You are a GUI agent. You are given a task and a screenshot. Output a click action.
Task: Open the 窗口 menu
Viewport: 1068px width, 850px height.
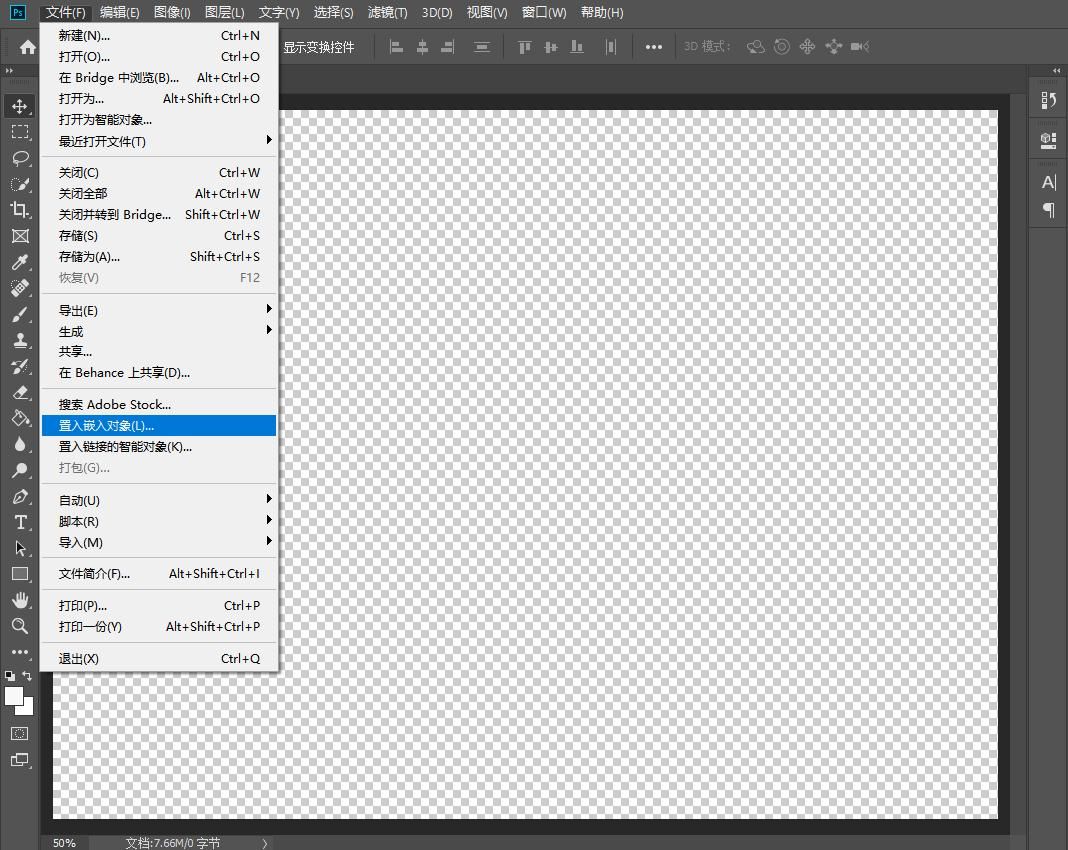[x=544, y=12]
